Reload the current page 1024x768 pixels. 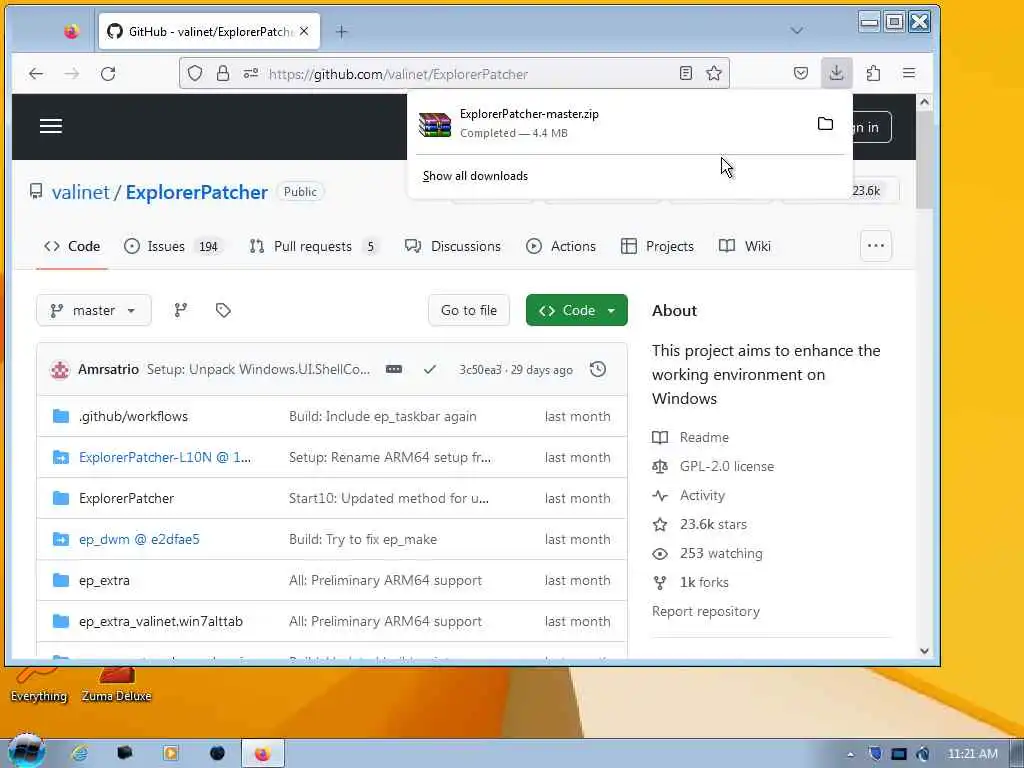[108, 74]
